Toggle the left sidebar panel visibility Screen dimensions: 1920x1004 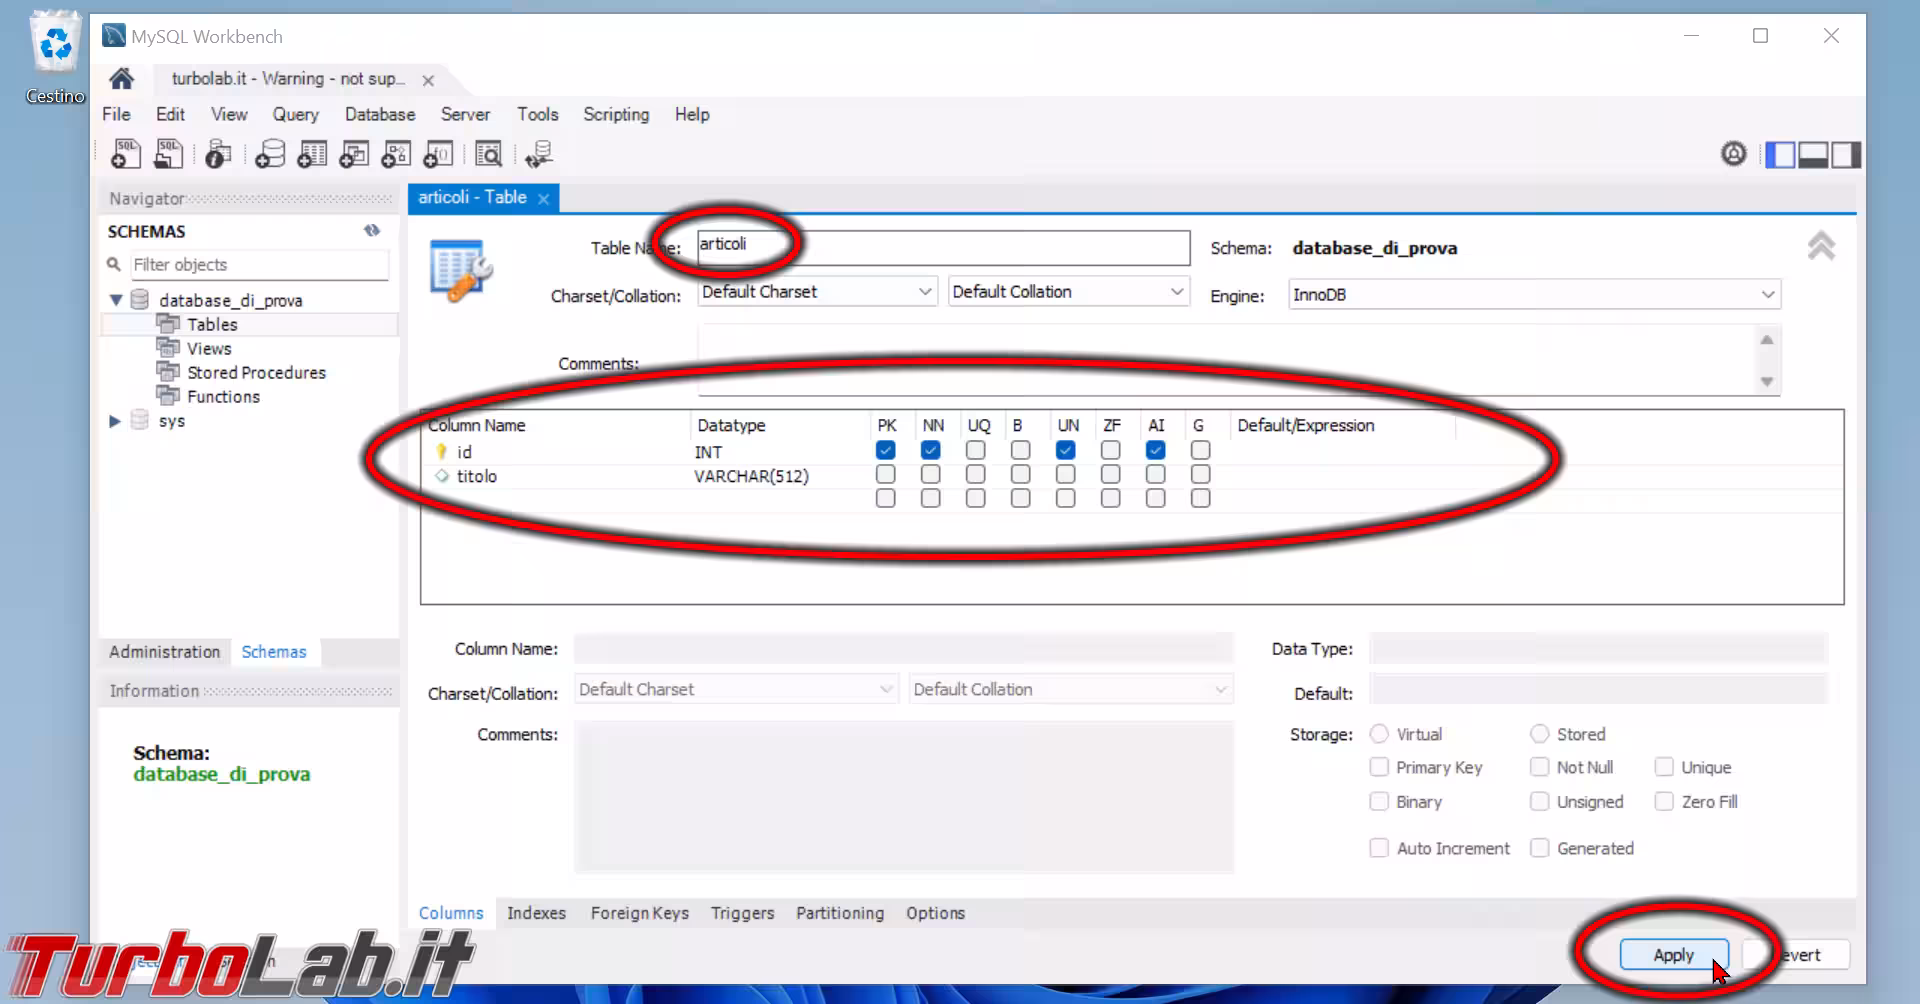pos(1780,155)
